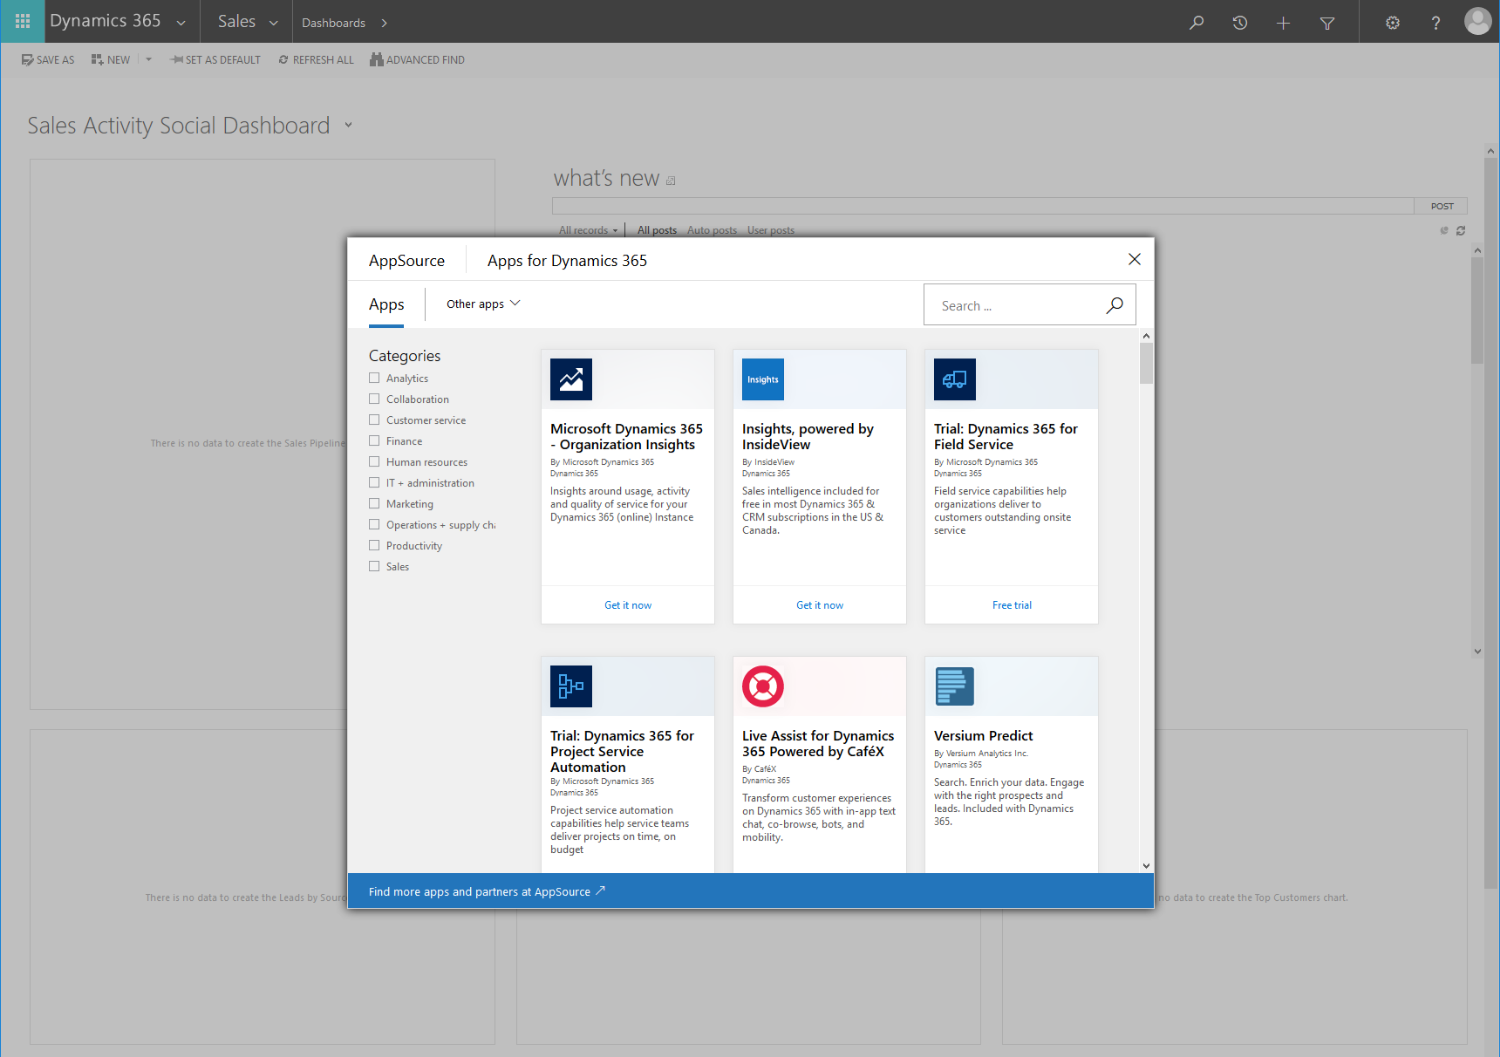Click the Organization Insights app icon
1500x1057 pixels.
571,379
